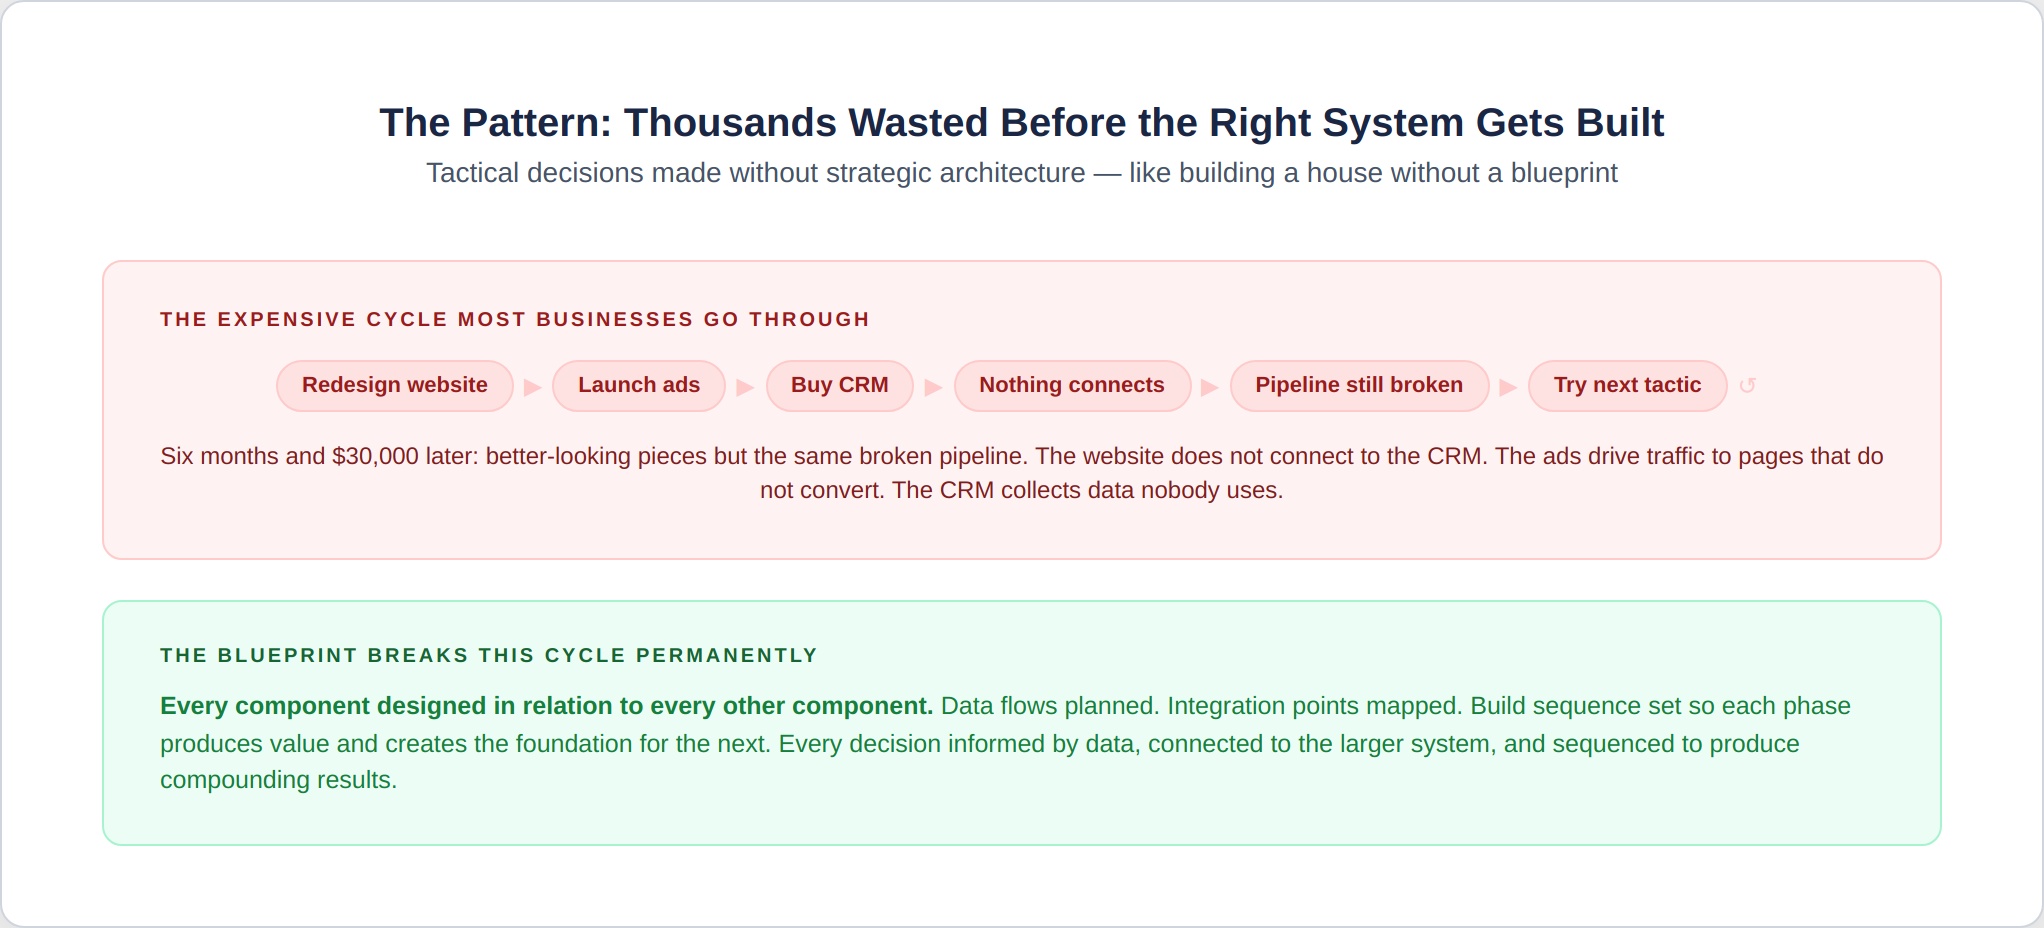
Task: Click the arrow between Redesign website and Launch ads
Action: [x=533, y=387]
